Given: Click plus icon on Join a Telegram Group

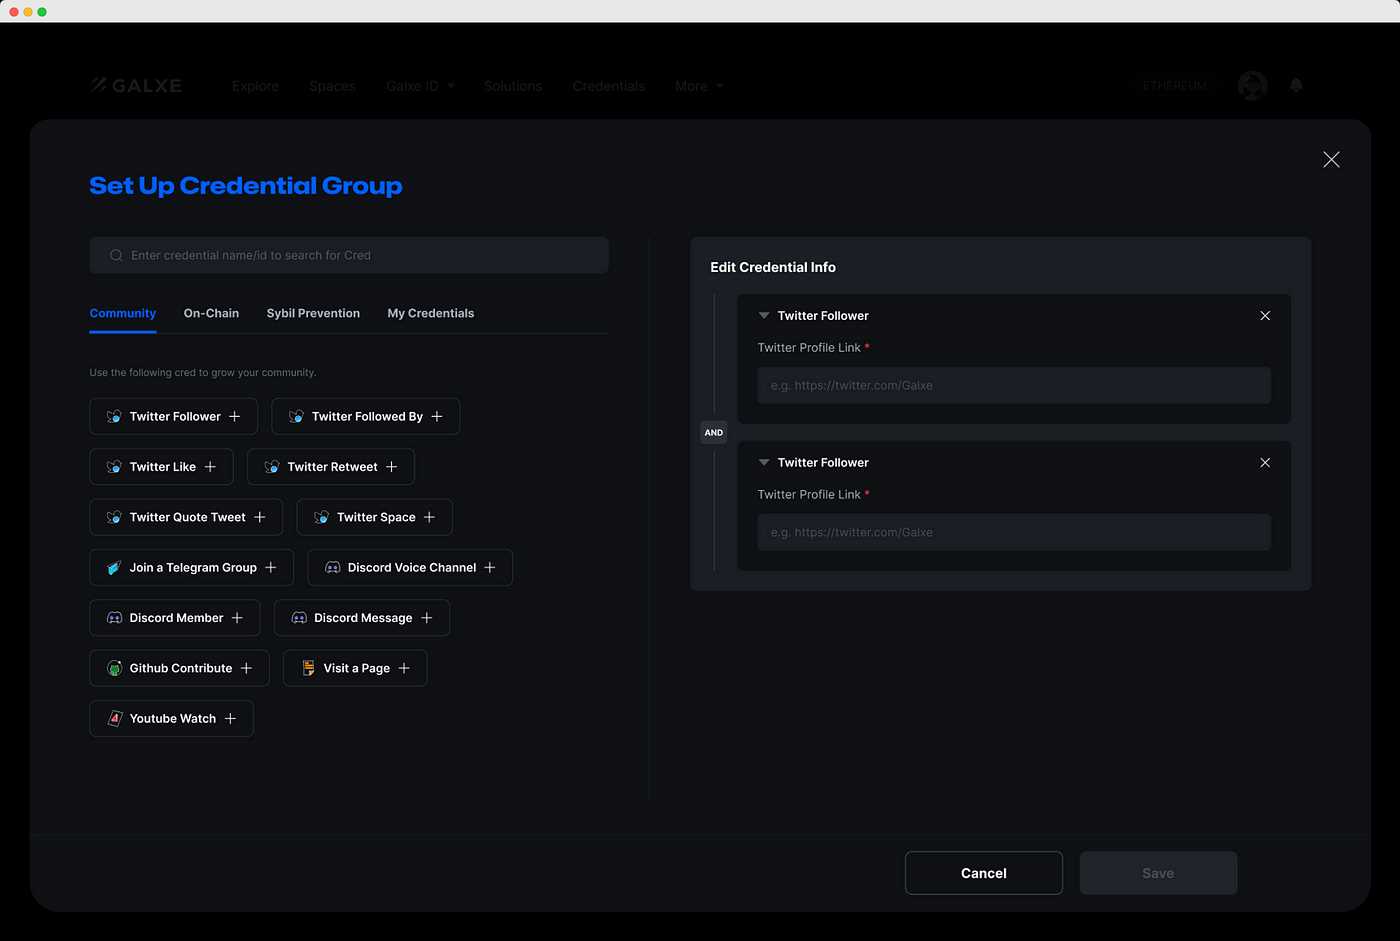Looking at the screenshot, I should (271, 567).
